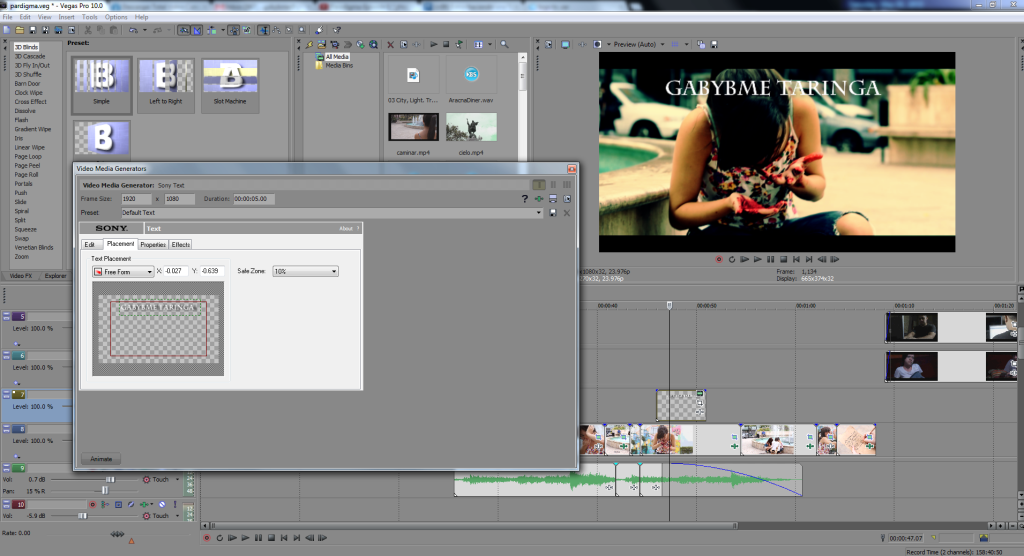
Task: Open the Insert menu
Action: (66, 17)
